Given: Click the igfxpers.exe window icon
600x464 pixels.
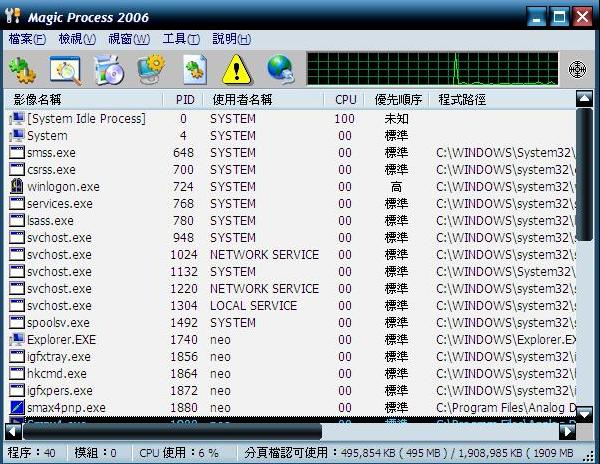Looking at the screenshot, I should pos(17,390).
